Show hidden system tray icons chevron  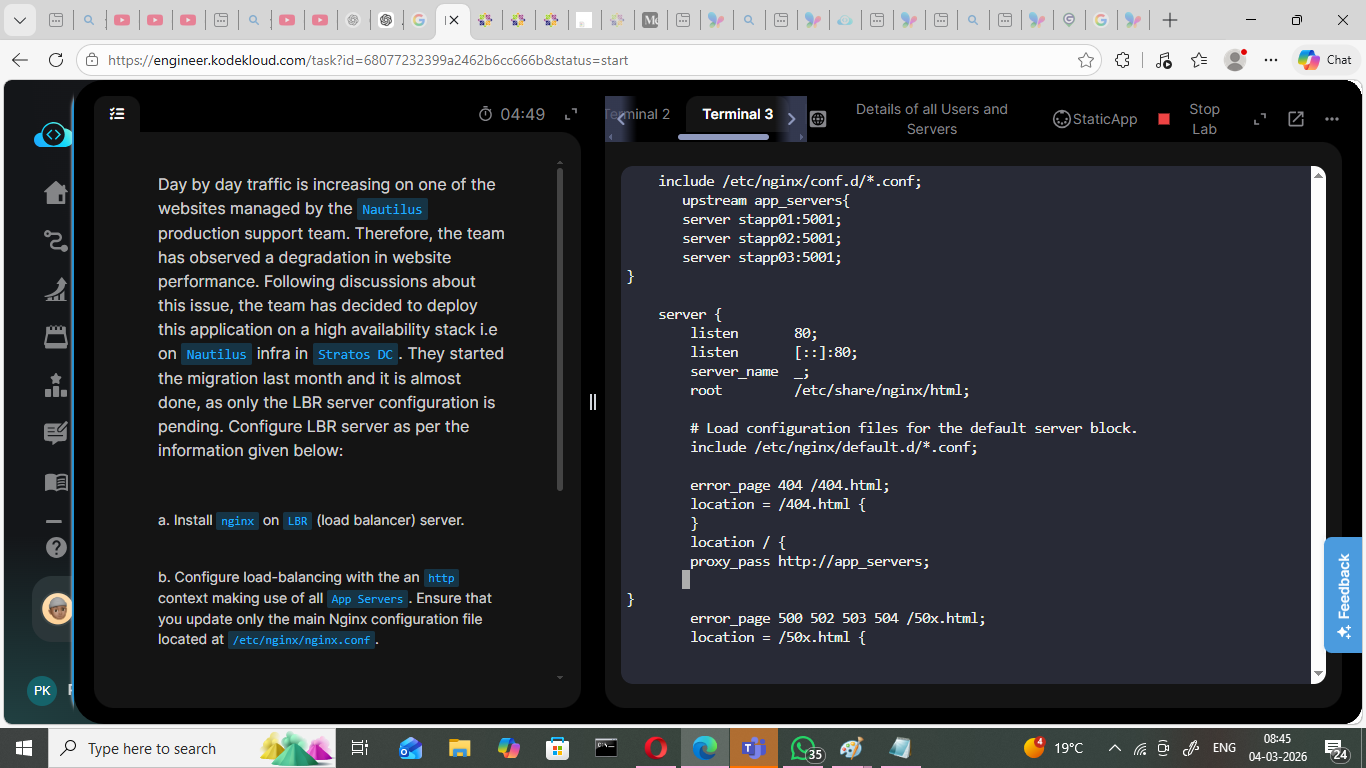pyautogui.click(x=1115, y=748)
